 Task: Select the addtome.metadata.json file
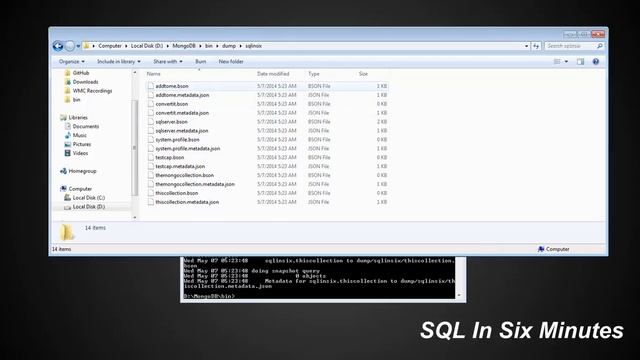coord(182,95)
